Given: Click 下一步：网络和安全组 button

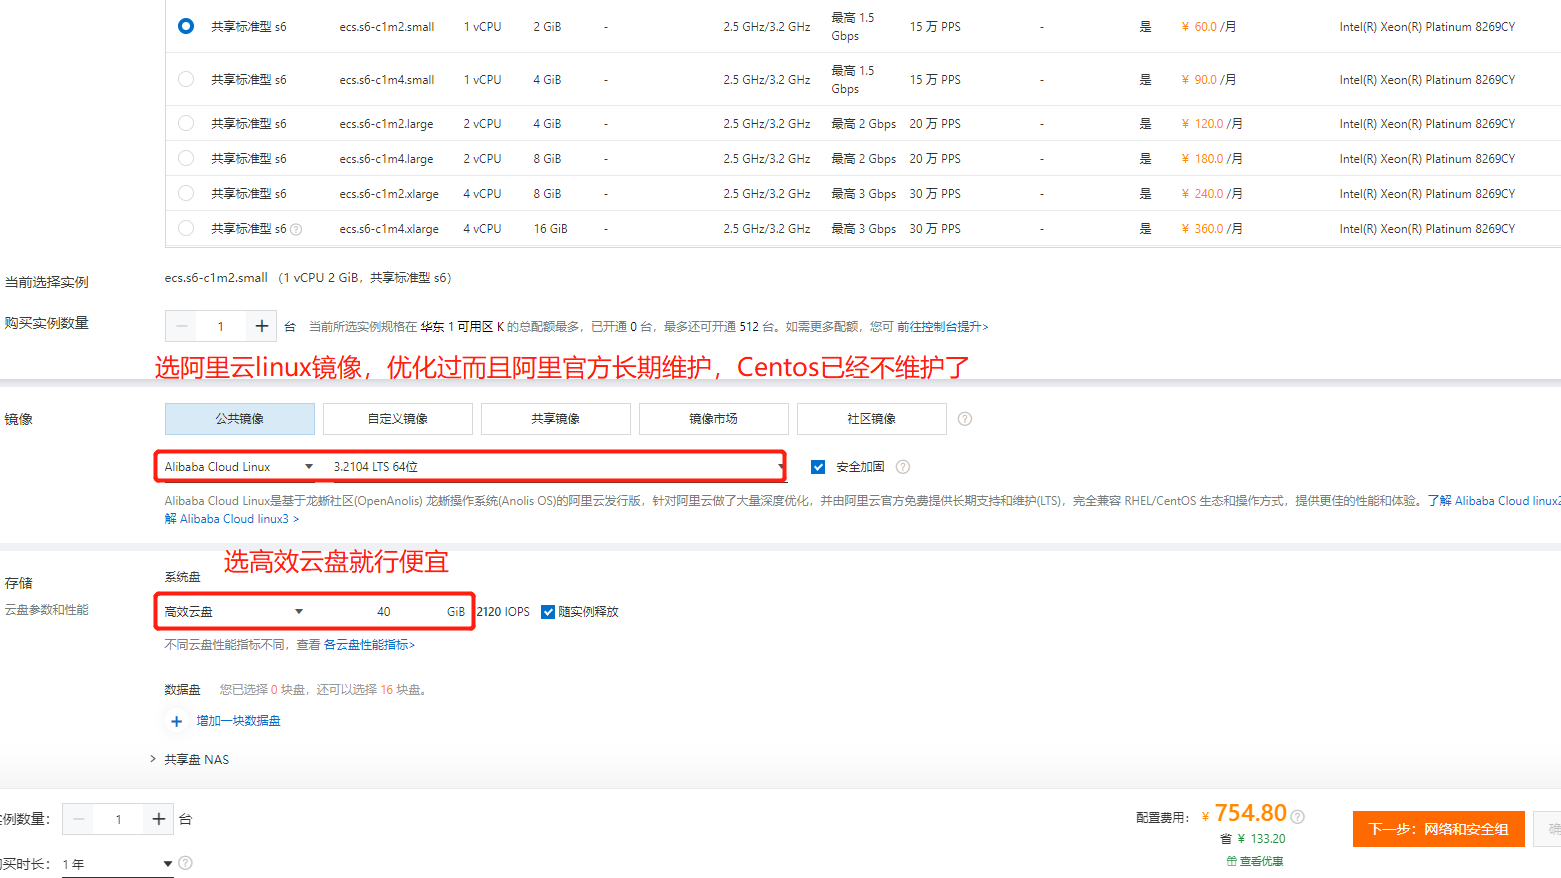Looking at the screenshot, I should click(1438, 829).
